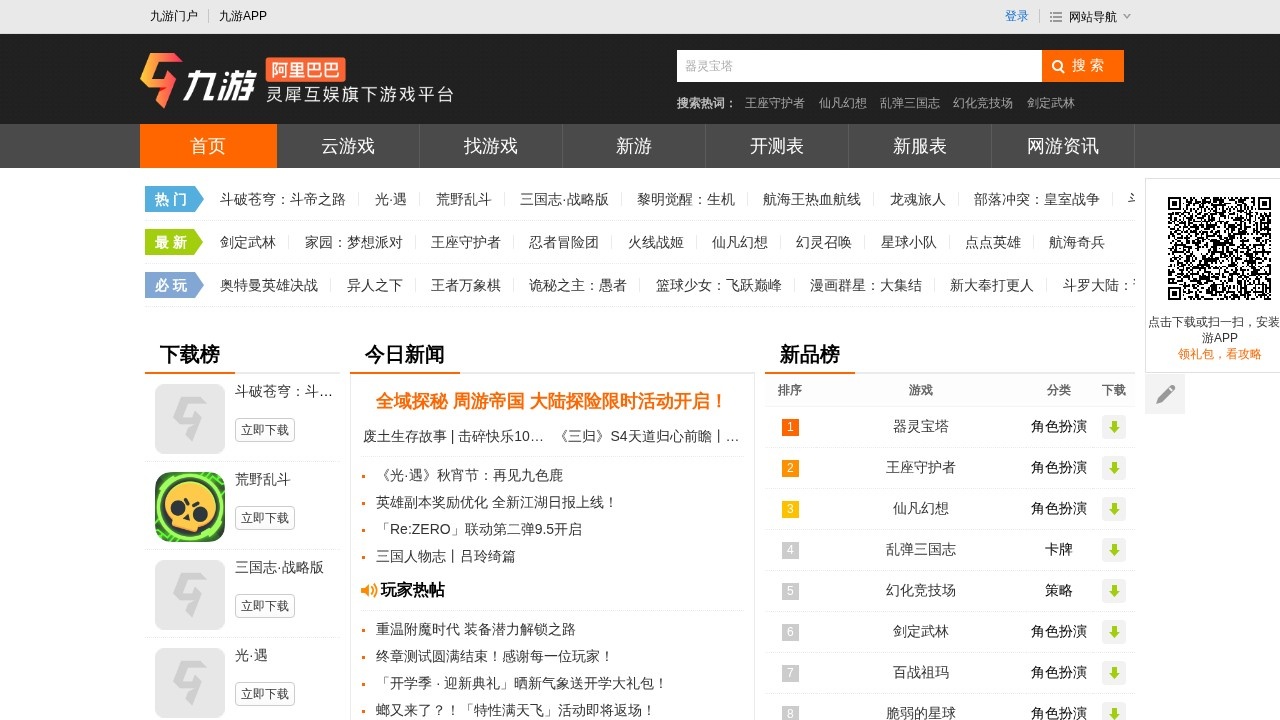Click 家园：梦想派对 in the 最新 row
The height and width of the screenshot is (720, 1280).
point(354,242)
